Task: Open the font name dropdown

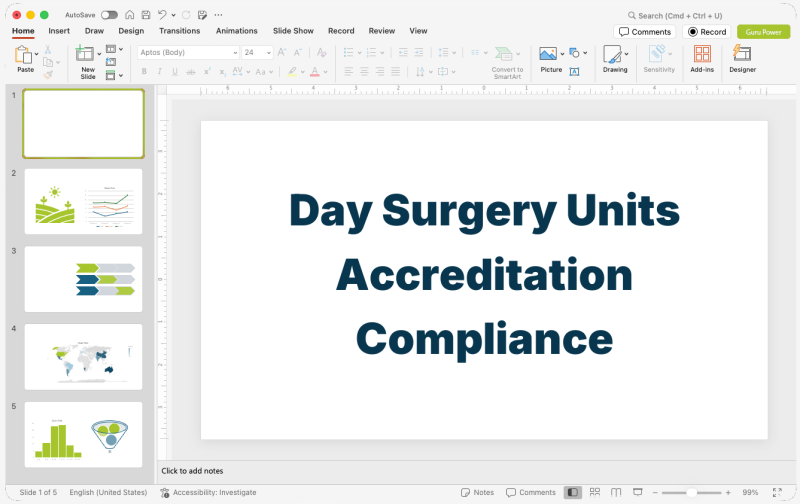Action: pyautogui.click(x=235, y=53)
